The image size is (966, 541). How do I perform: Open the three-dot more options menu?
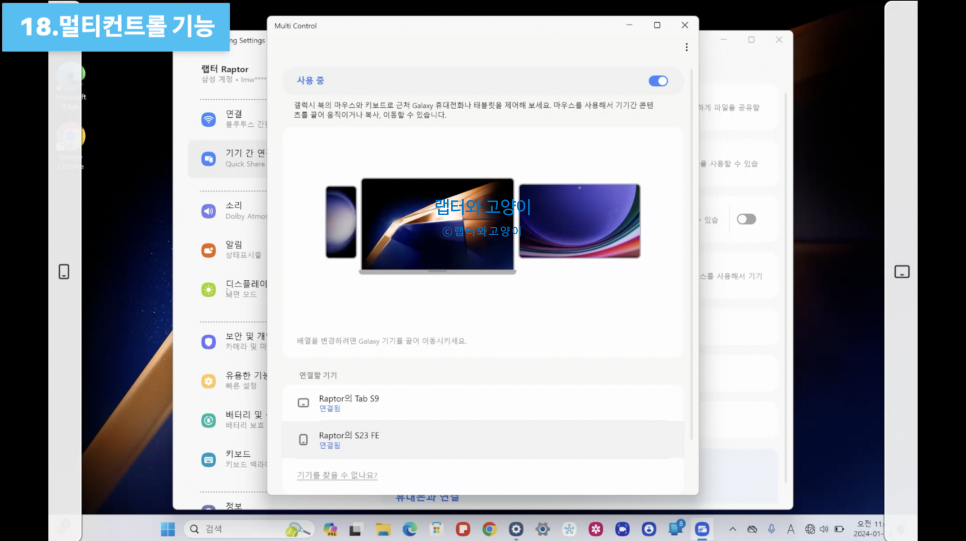click(686, 47)
